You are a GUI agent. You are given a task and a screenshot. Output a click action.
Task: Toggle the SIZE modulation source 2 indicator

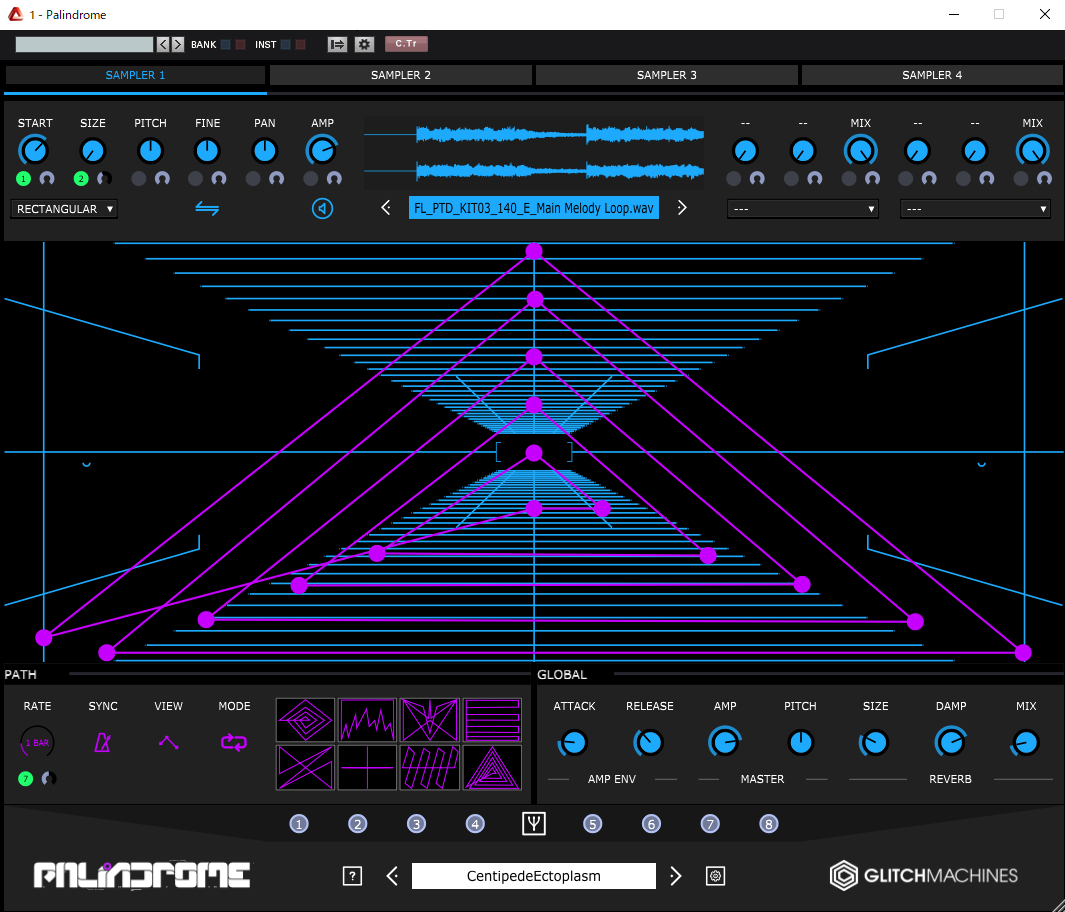point(81,179)
